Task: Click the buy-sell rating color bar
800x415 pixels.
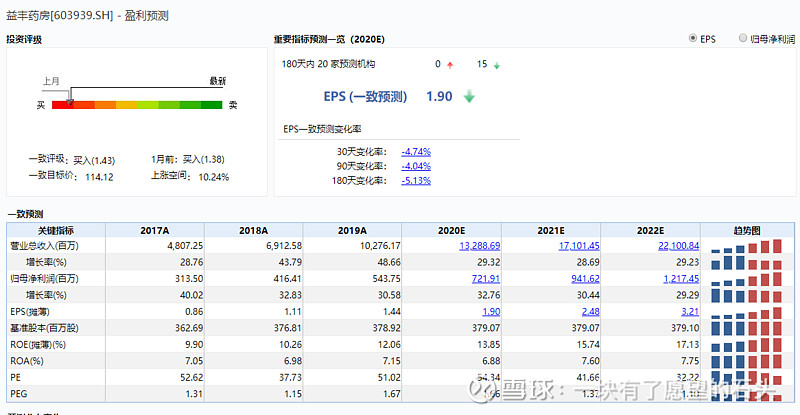Action: tap(137, 105)
